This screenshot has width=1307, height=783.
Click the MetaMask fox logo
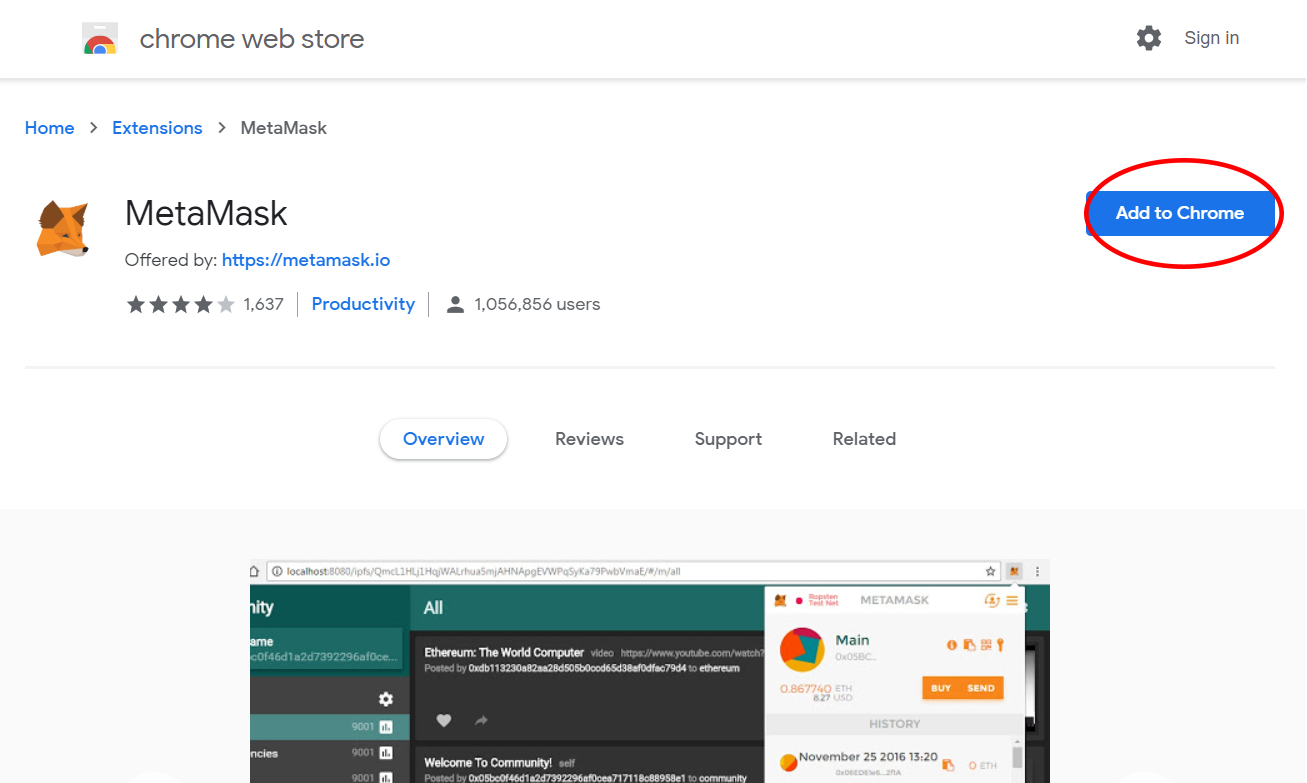62,228
